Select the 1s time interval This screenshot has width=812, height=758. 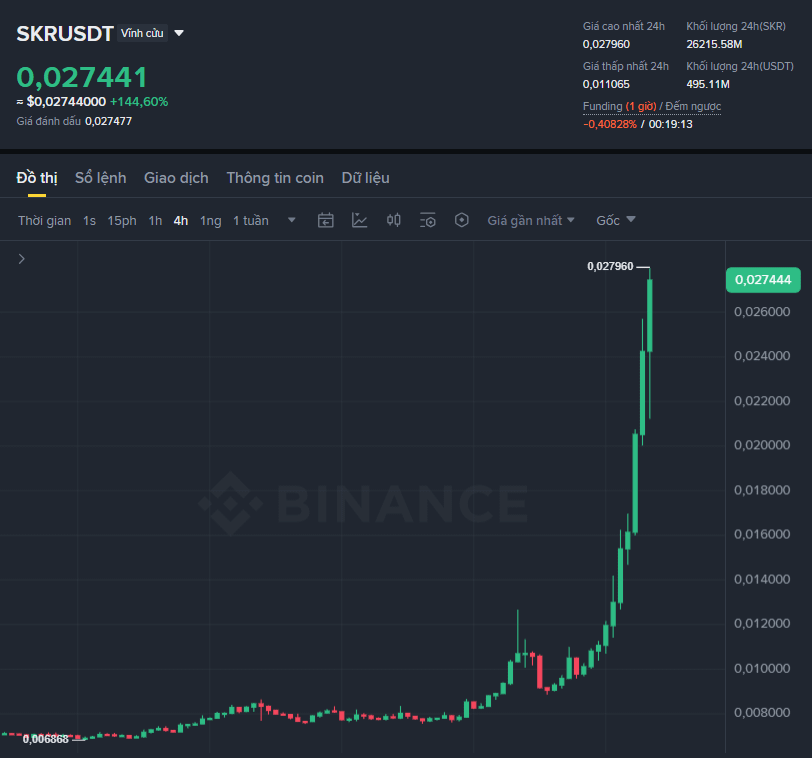coord(89,221)
